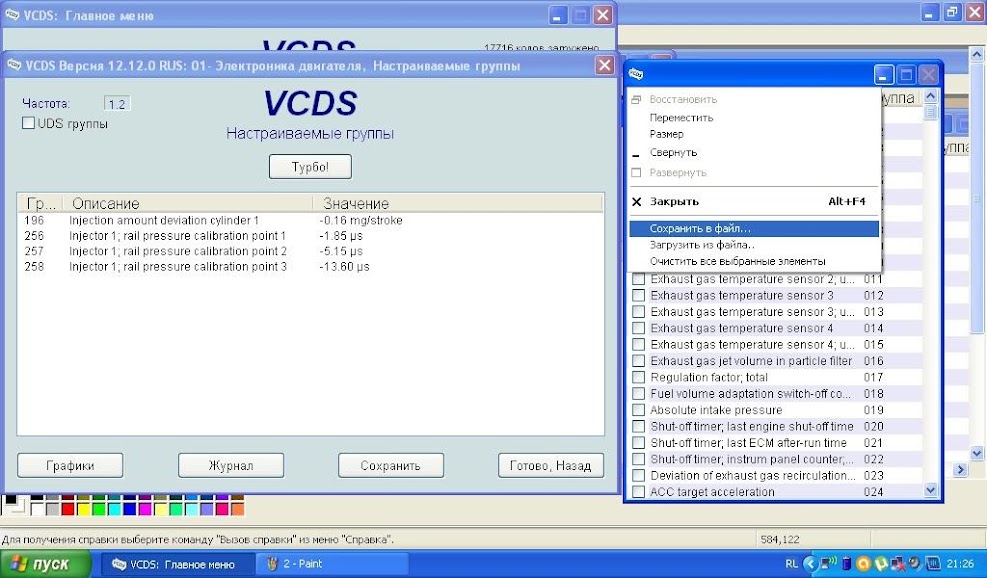
Task: Check ACC target acceleration checkbox
Action: point(638,492)
